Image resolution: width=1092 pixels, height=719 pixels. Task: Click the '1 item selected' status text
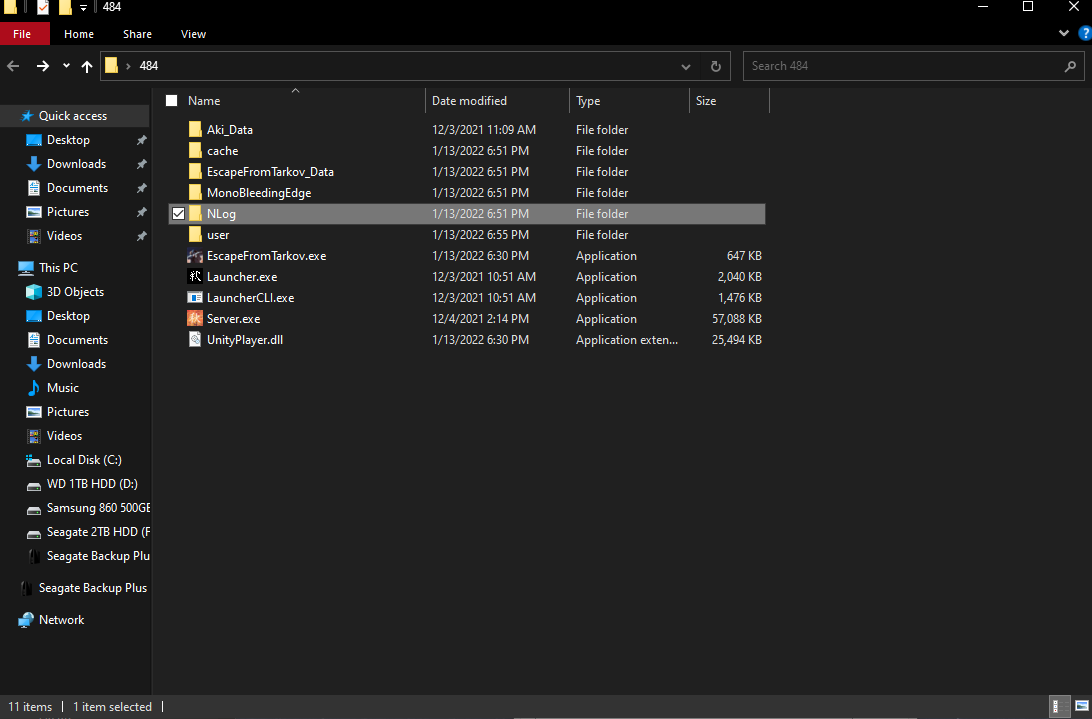pyautogui.click(x=112, y=706)
